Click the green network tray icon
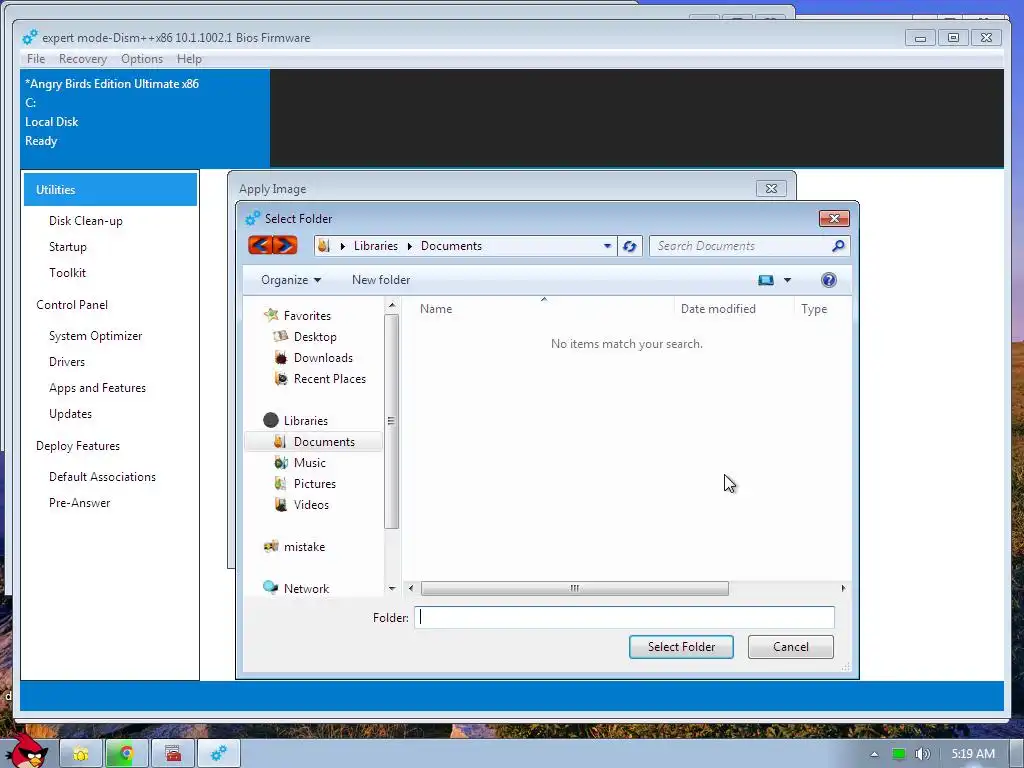The height and width of the screenshot is (768, 1024). [x=899, y=754]
